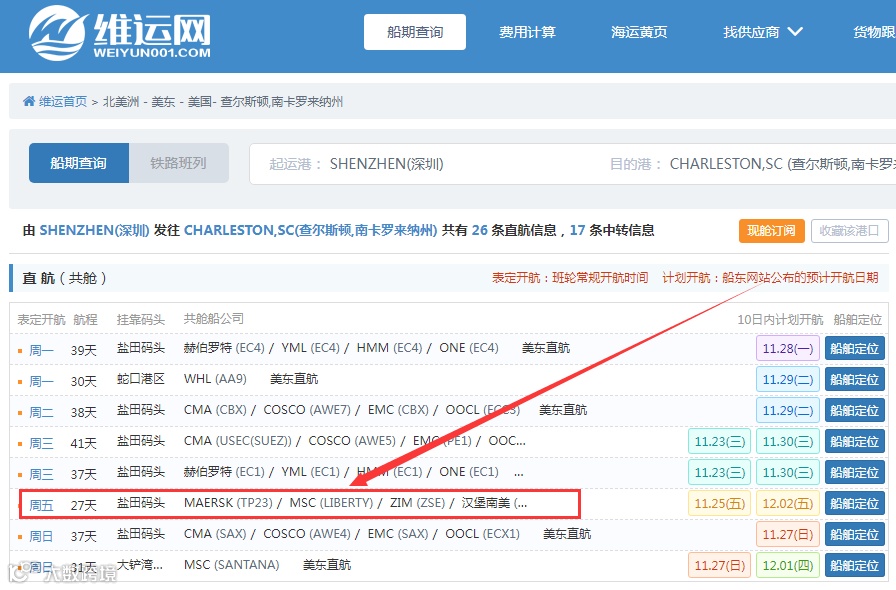Select 11.23(三) date in CMA (USEC(SUEZ)) row
Viewport: 896px width, 590px height.
[x=719, y=441]
